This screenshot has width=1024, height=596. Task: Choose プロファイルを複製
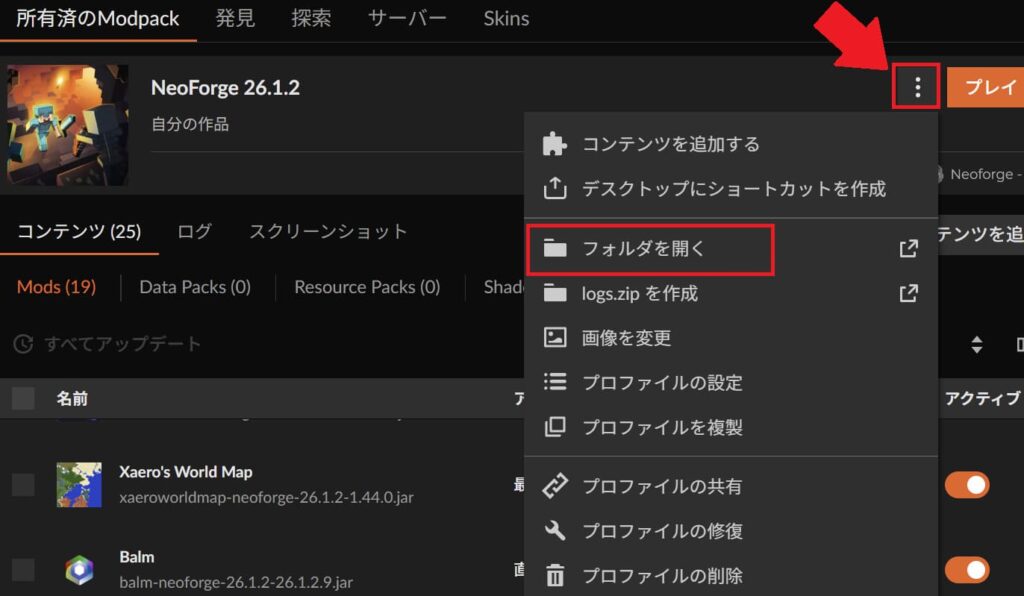731,427
